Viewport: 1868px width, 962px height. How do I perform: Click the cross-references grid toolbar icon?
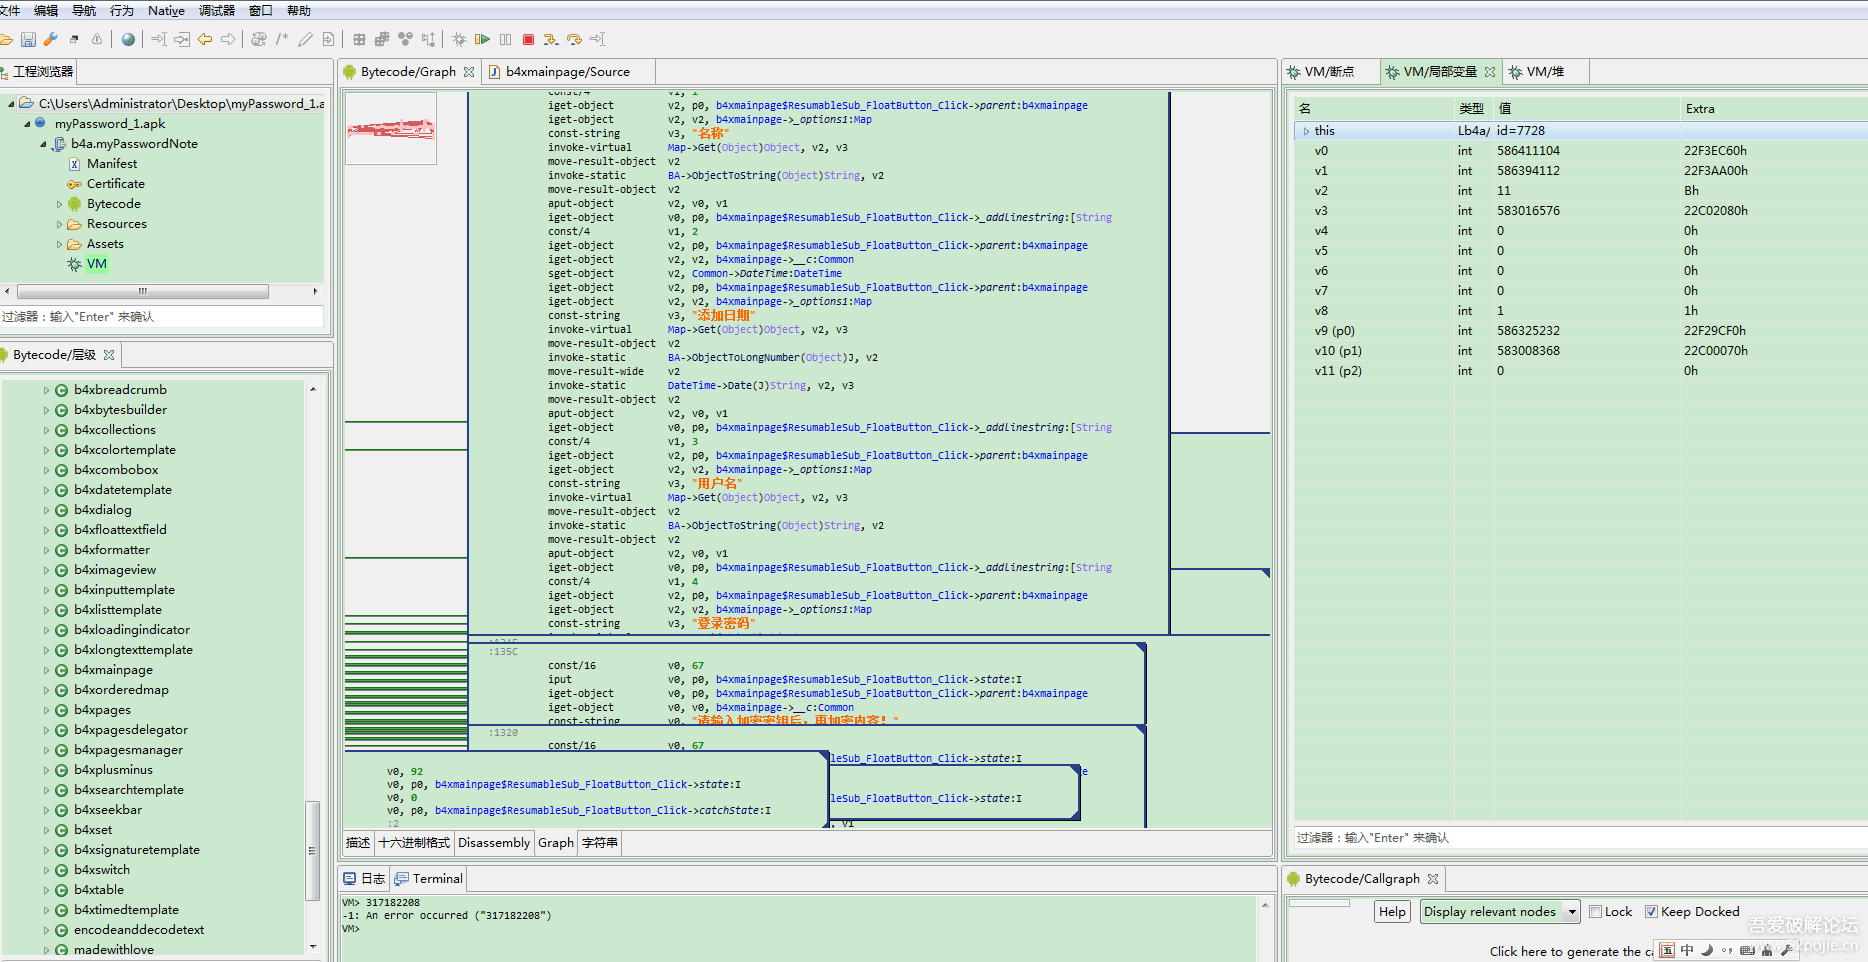[x=359, y=39]
